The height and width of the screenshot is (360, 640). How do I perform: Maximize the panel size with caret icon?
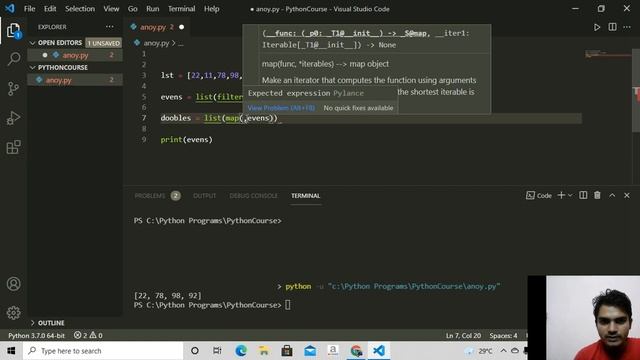point(612,196)
